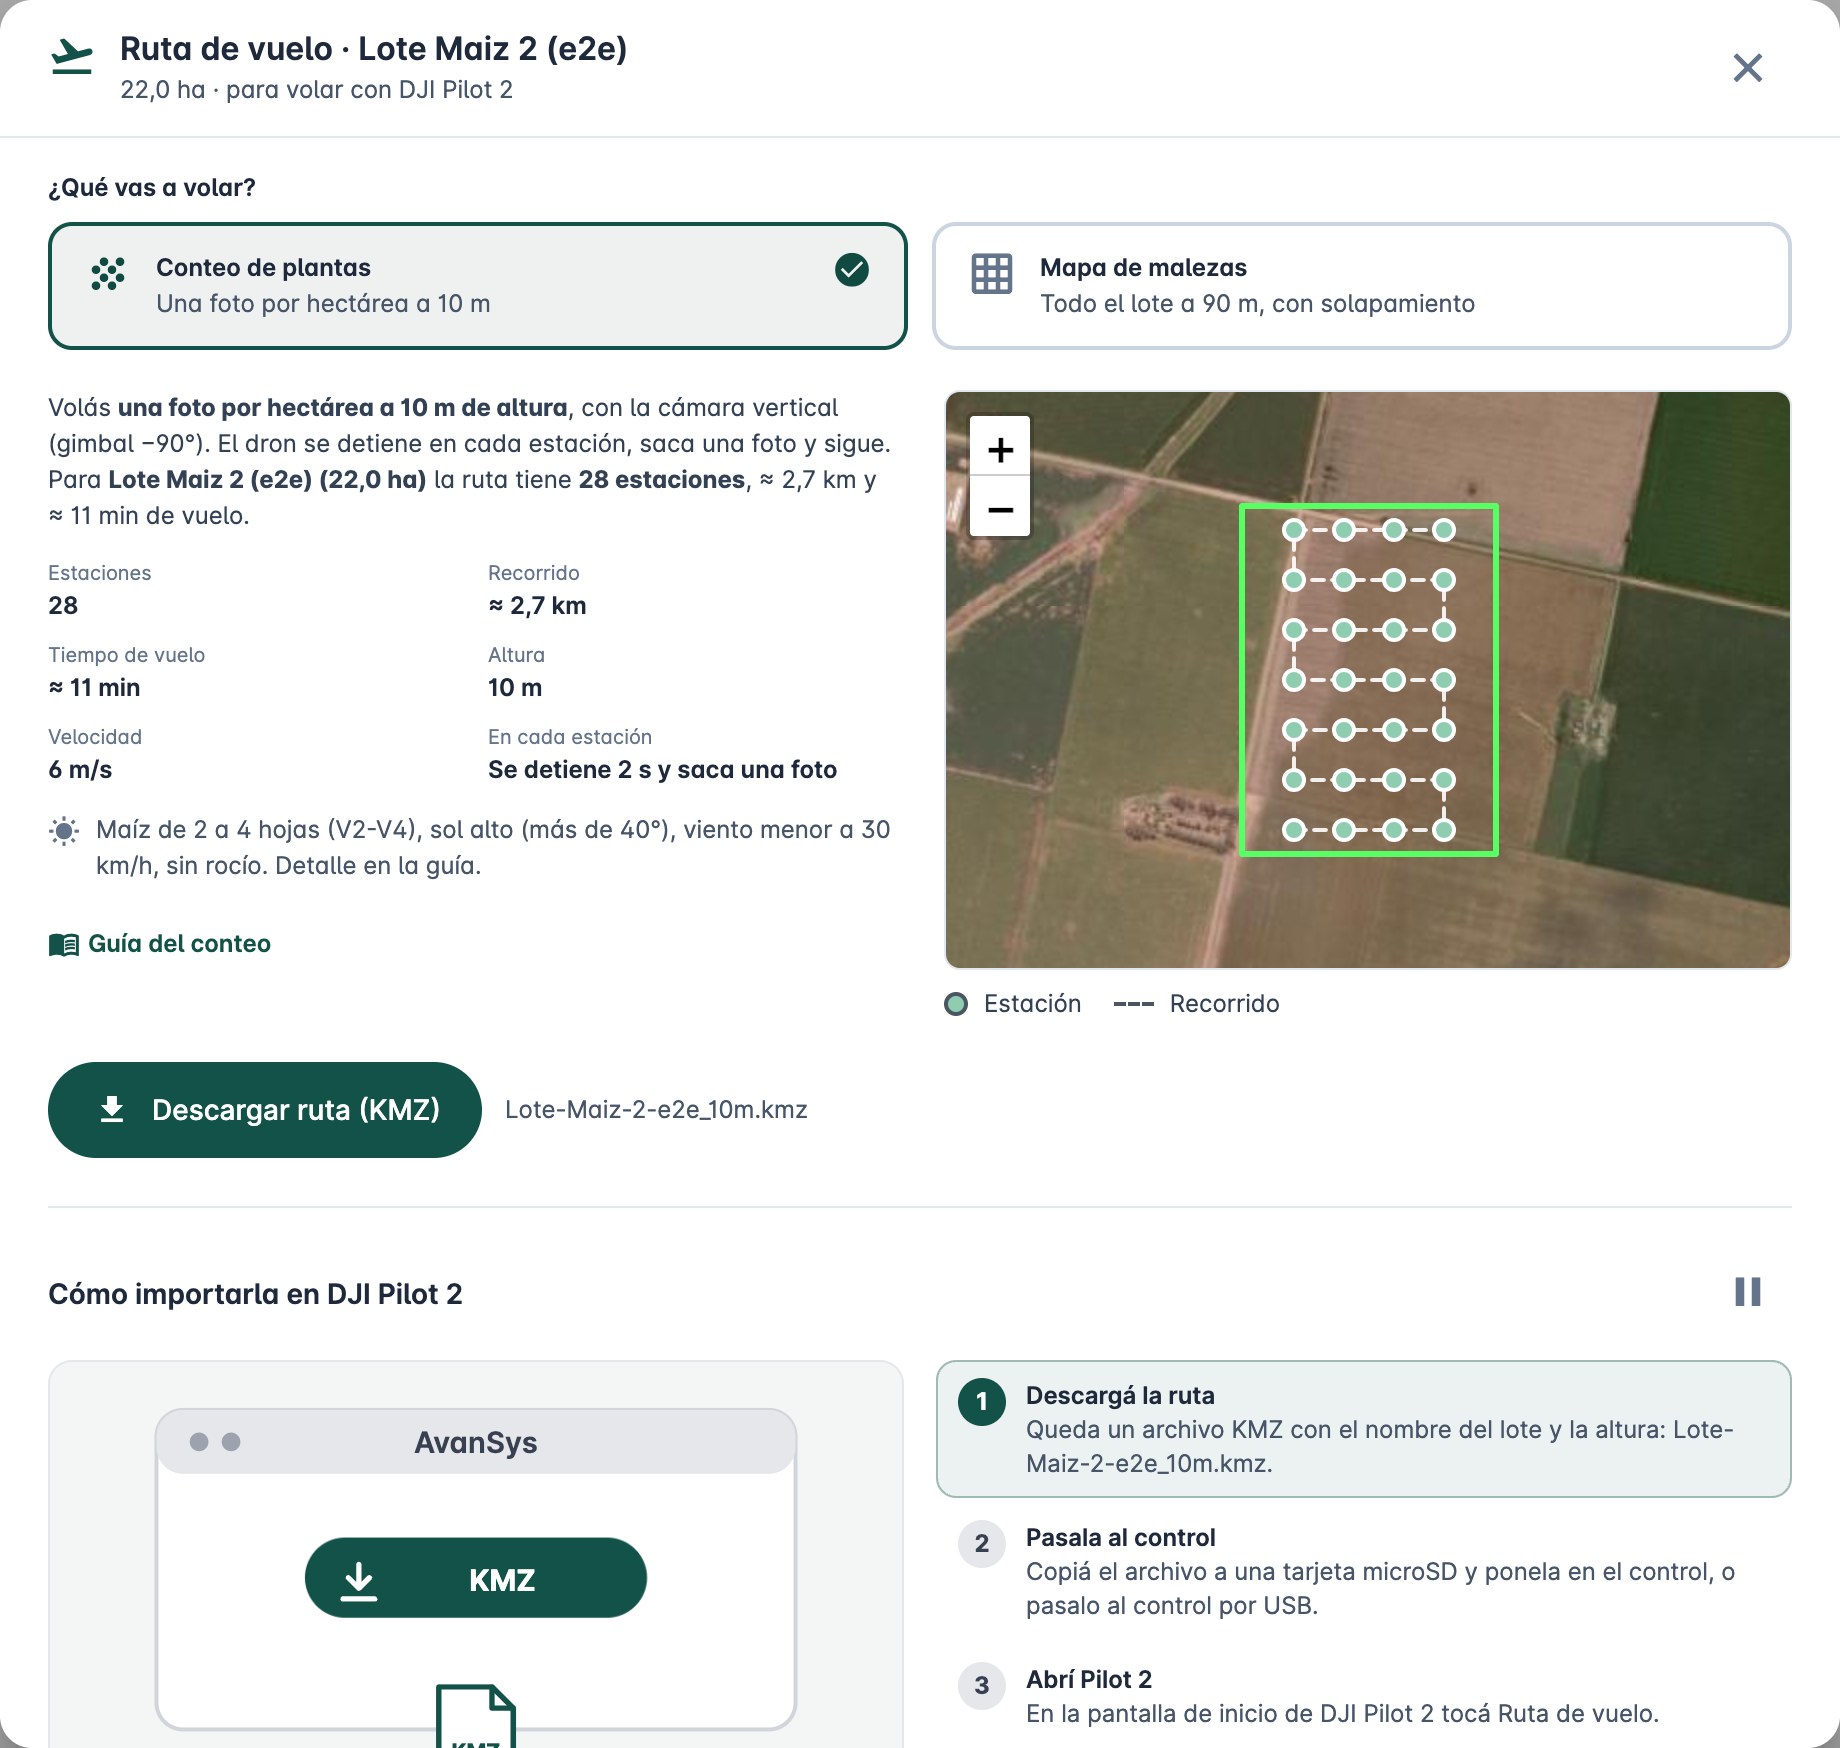This screenshot has height=1748, width=1840.
Task: Click the KMZ file icon in the illustration
Action: (476, 1716)
